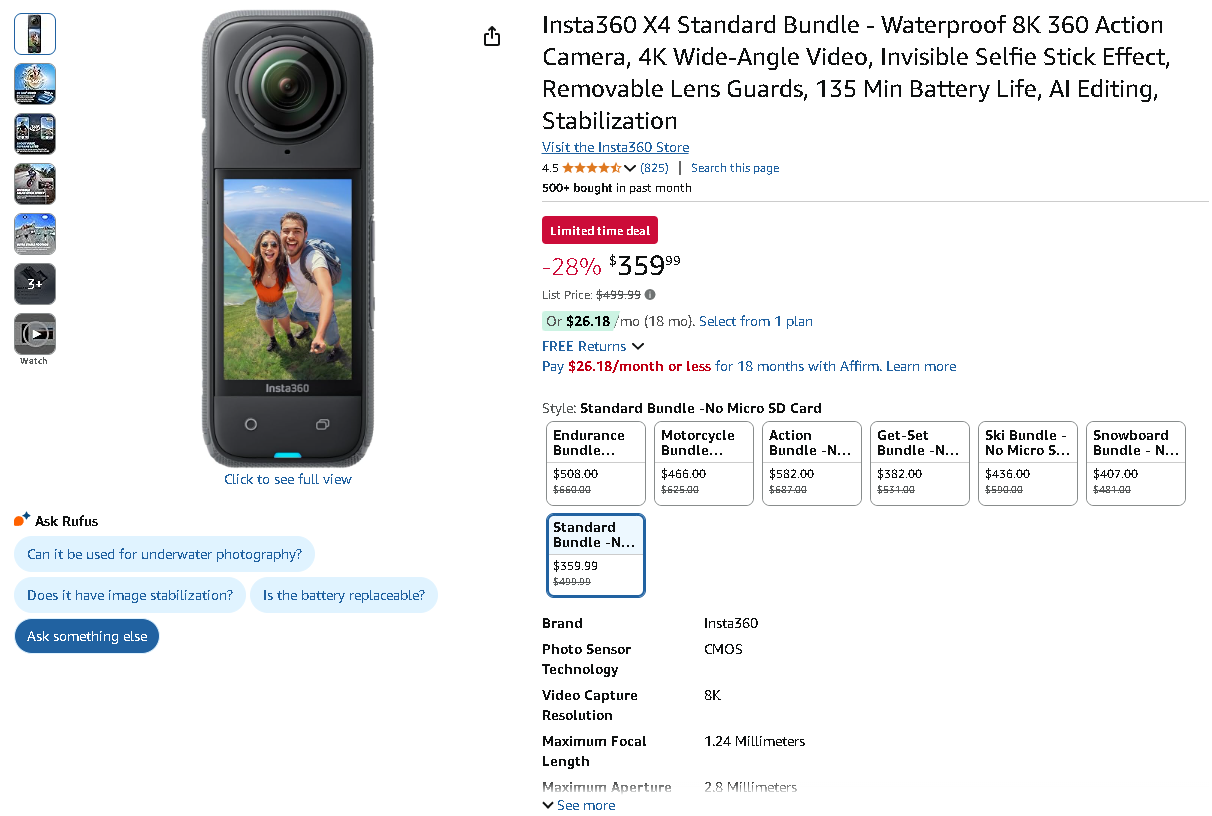Screen dimensions: 1212x816
Task: Open the ratings dropdown chevron
Action: click(x=630, y=168)
